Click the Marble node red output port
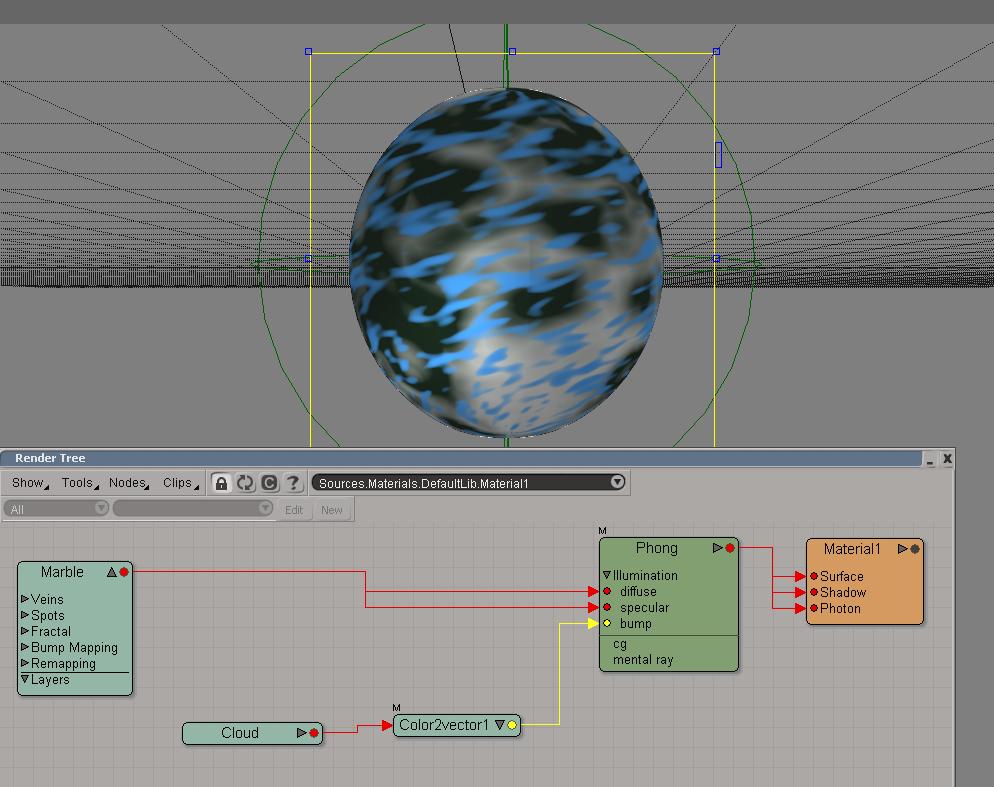 point(124,572)
